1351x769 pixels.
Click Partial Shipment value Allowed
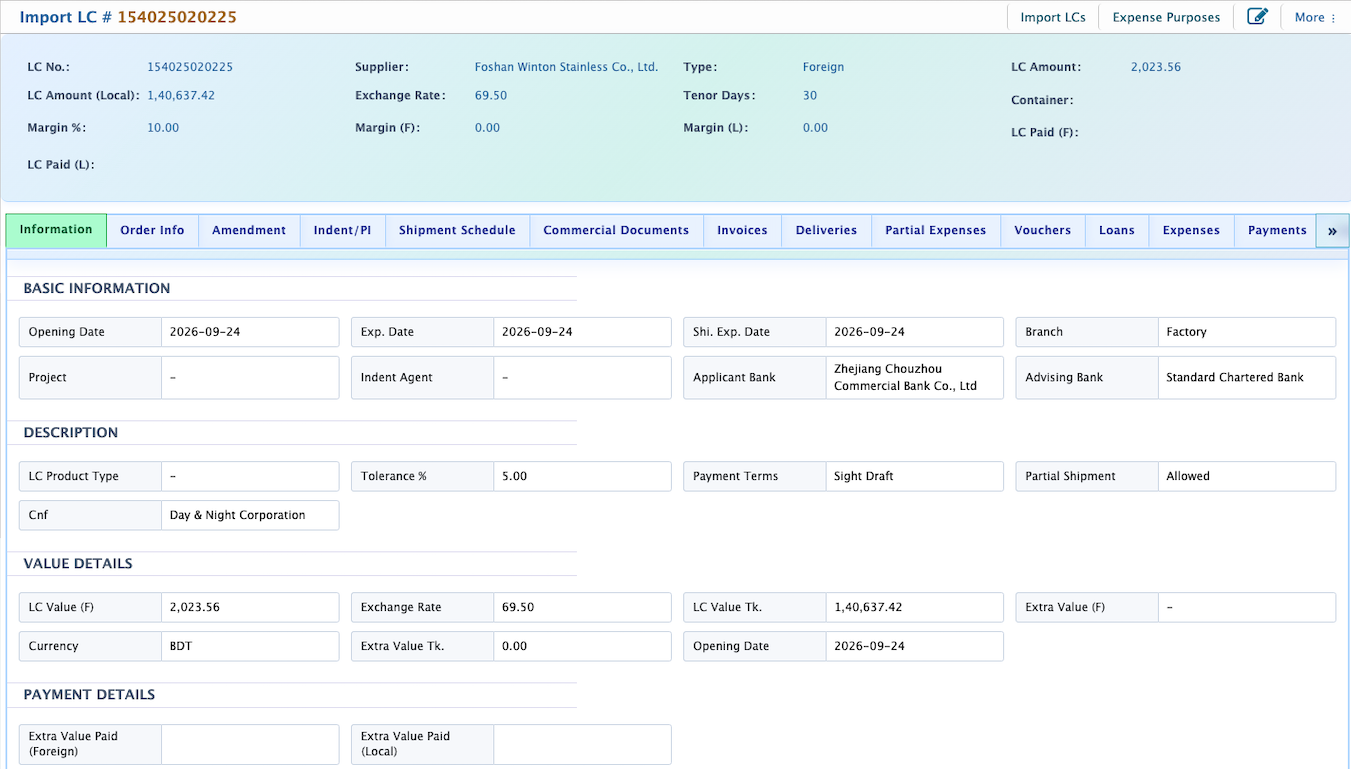click(x=1246, y=476)
